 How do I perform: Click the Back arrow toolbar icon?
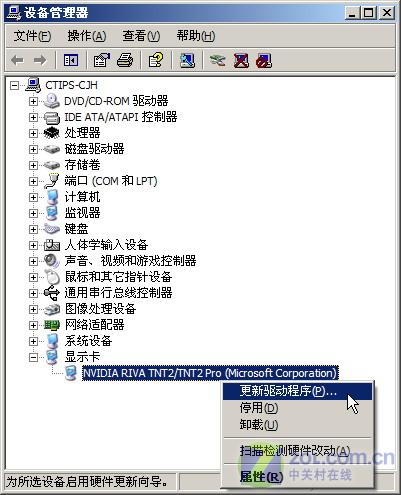[x=17, y=60]
